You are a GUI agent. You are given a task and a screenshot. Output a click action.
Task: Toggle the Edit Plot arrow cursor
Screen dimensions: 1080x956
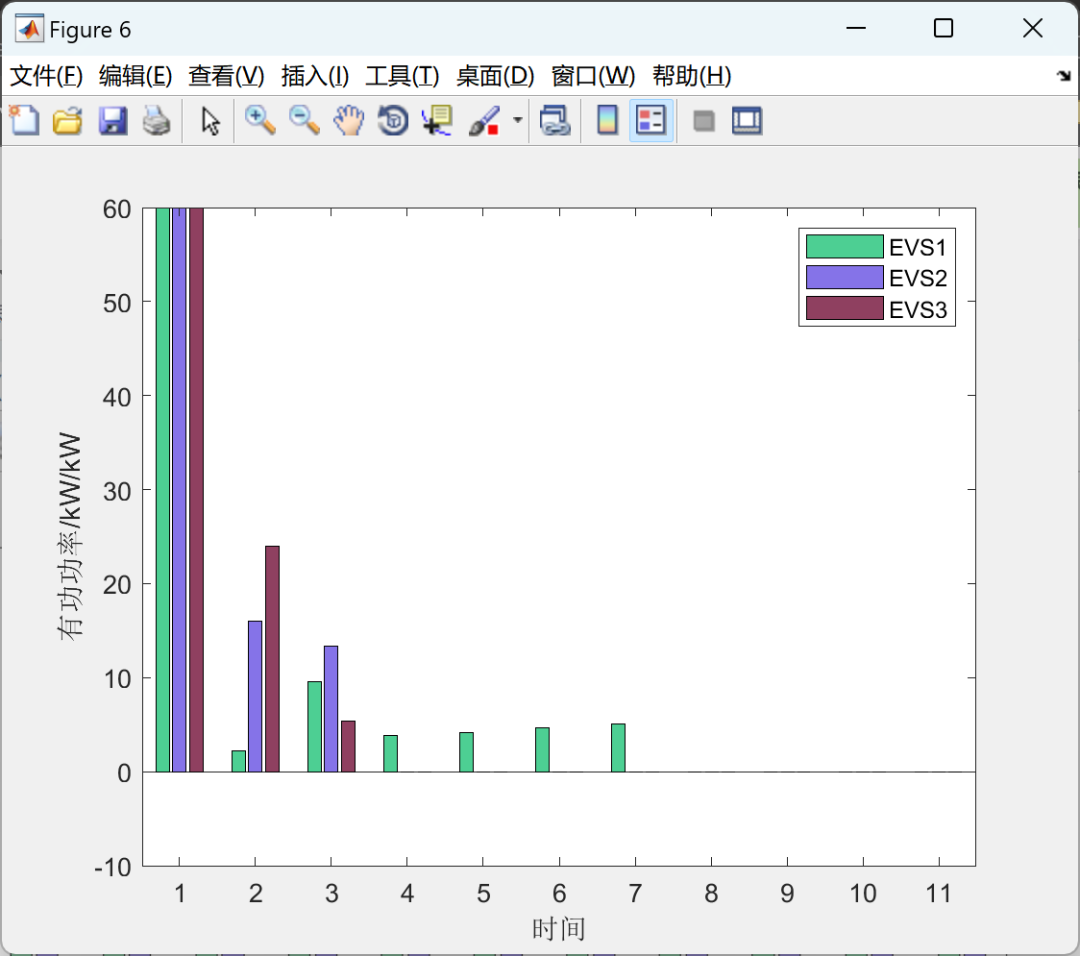click(x=210, y=121)
